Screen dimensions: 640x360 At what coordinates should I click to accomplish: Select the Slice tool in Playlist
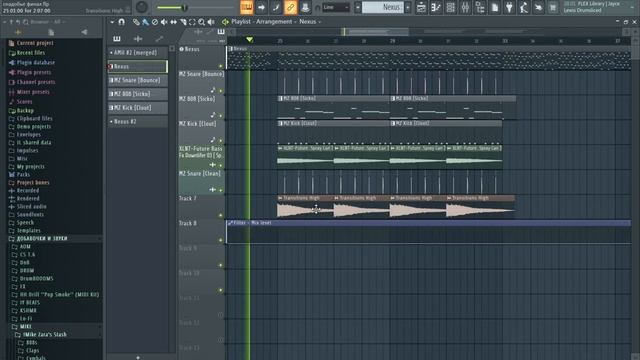[x=183, y=22]
